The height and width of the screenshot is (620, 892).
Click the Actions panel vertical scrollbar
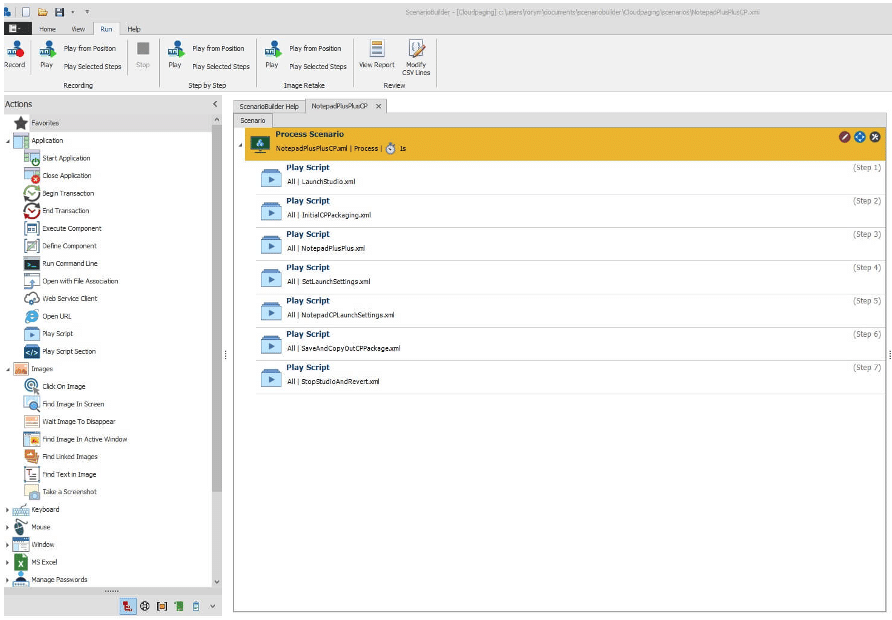tap(217, 307)
